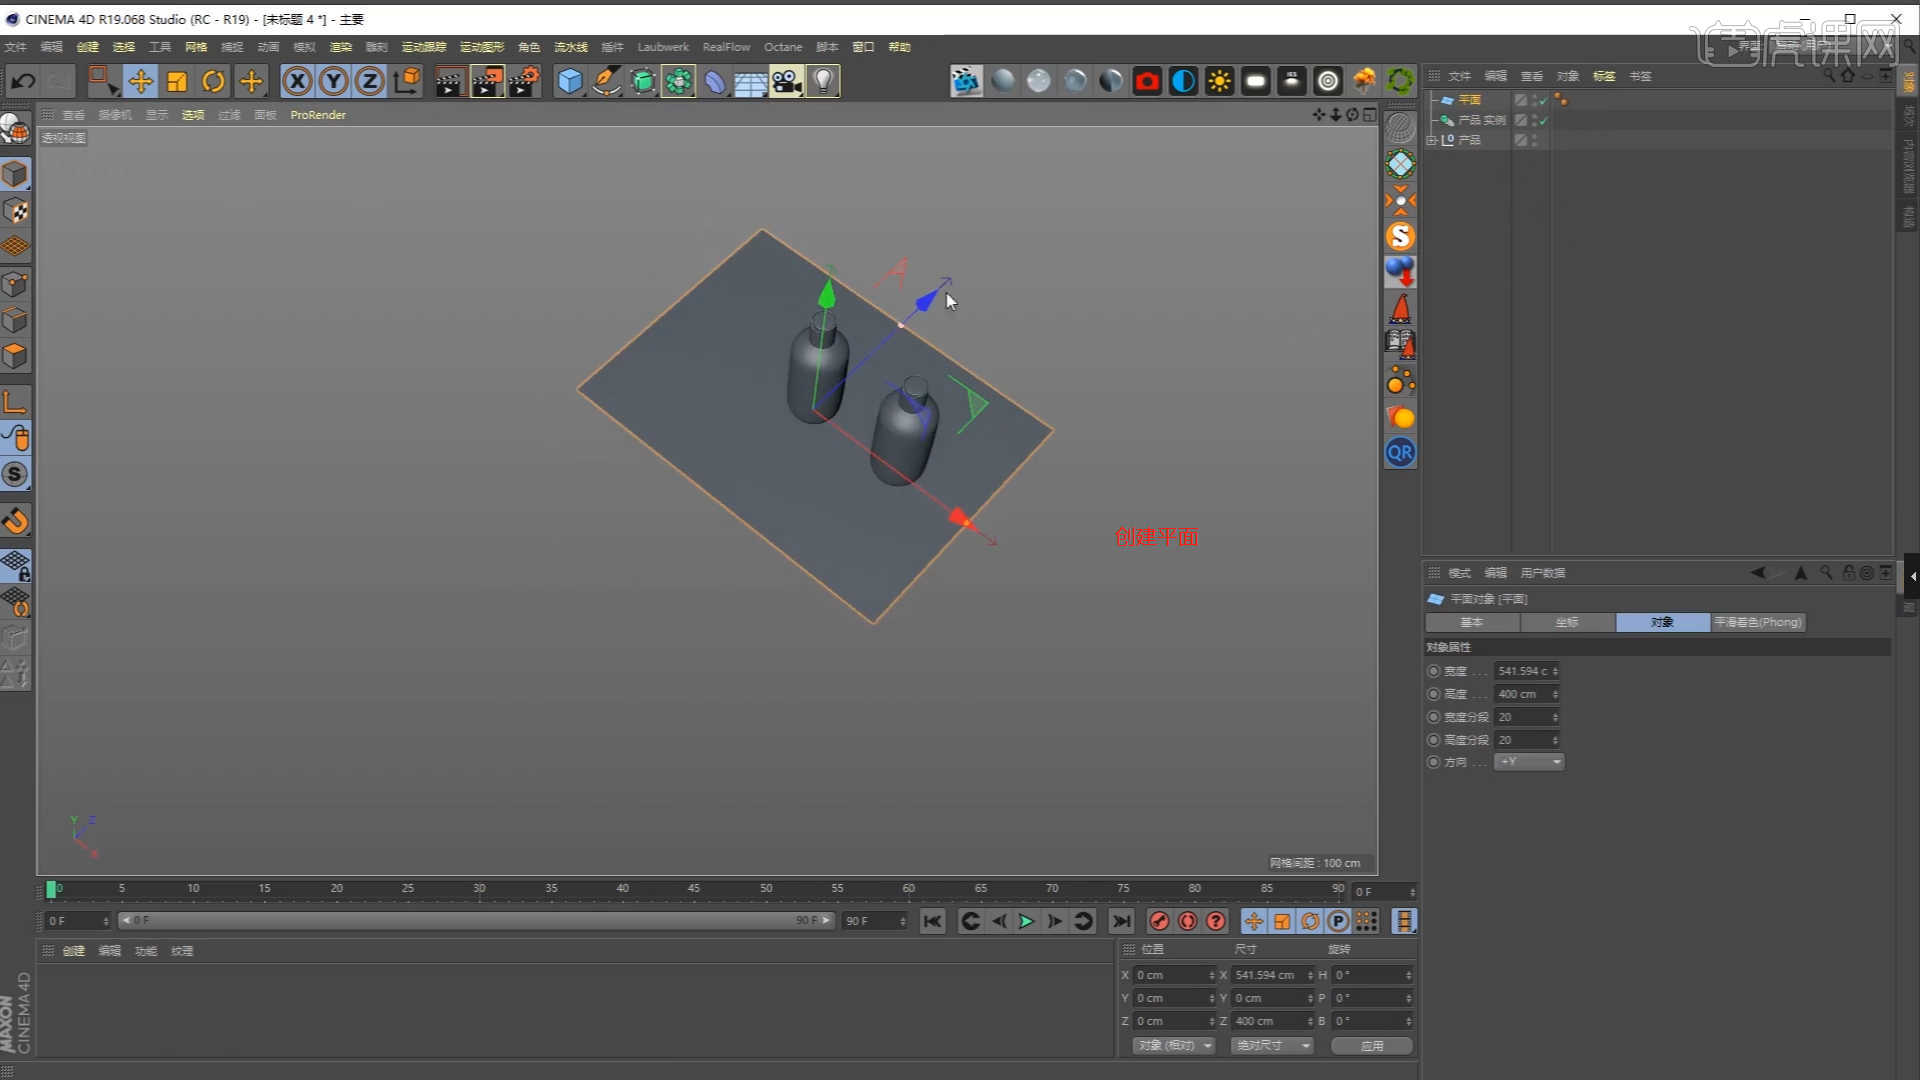Screen dimensions: 1920x1080
Task: Add Octane daylight sun icon
Action: coord(1219,81)
